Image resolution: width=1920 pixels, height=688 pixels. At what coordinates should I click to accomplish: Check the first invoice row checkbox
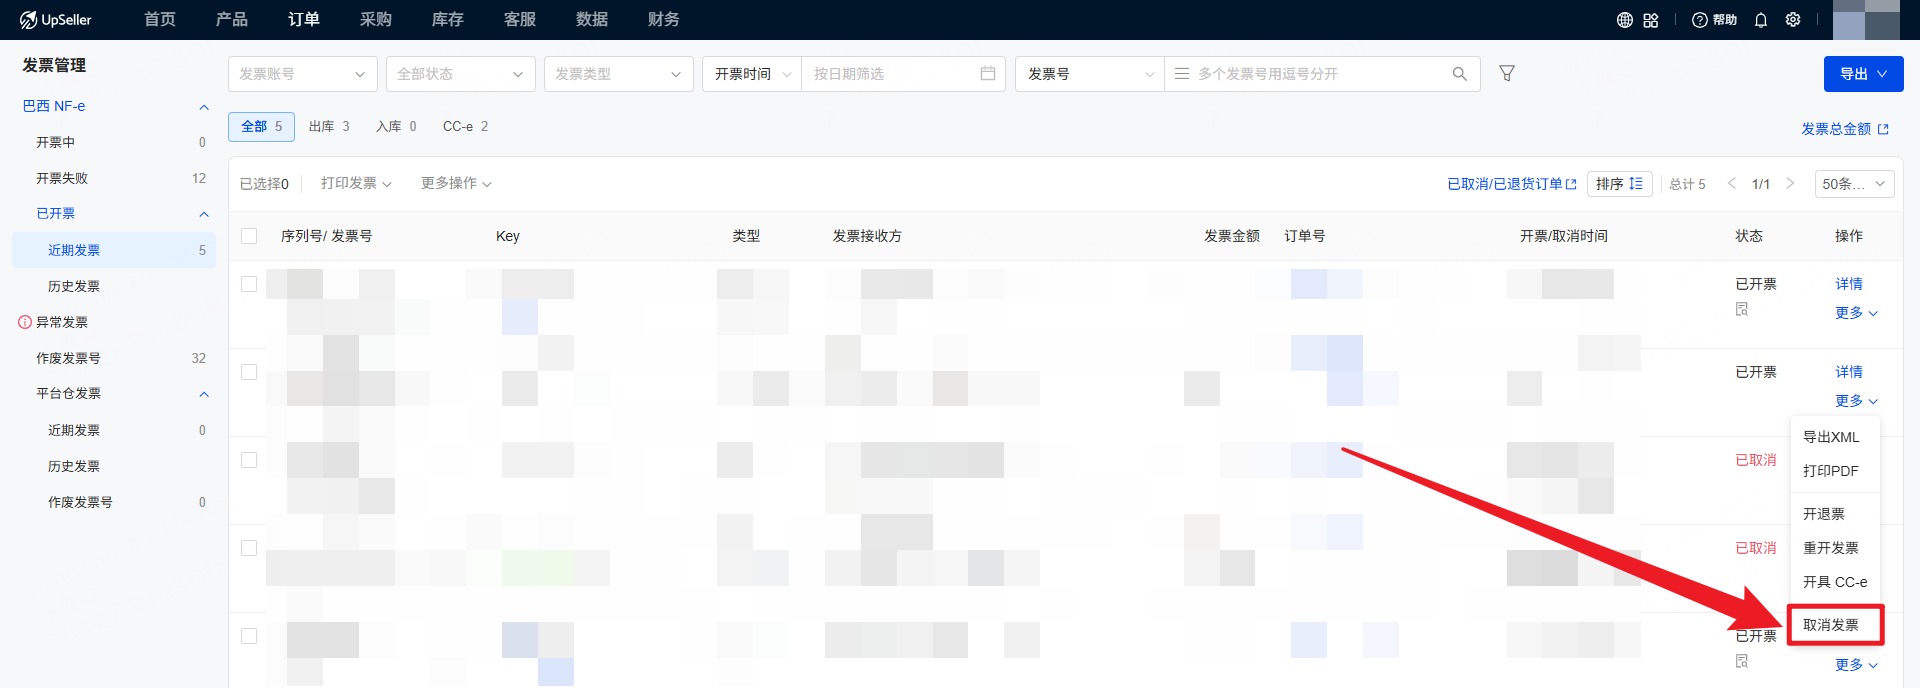[x=249, y=284]
